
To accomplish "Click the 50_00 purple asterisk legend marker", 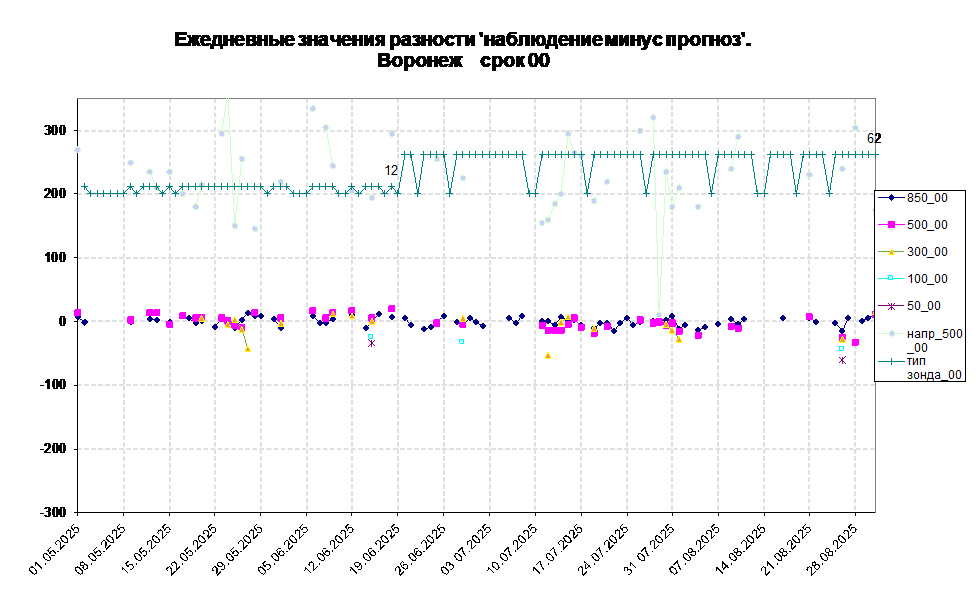I will pyautogui.click(x=891, y=306).
